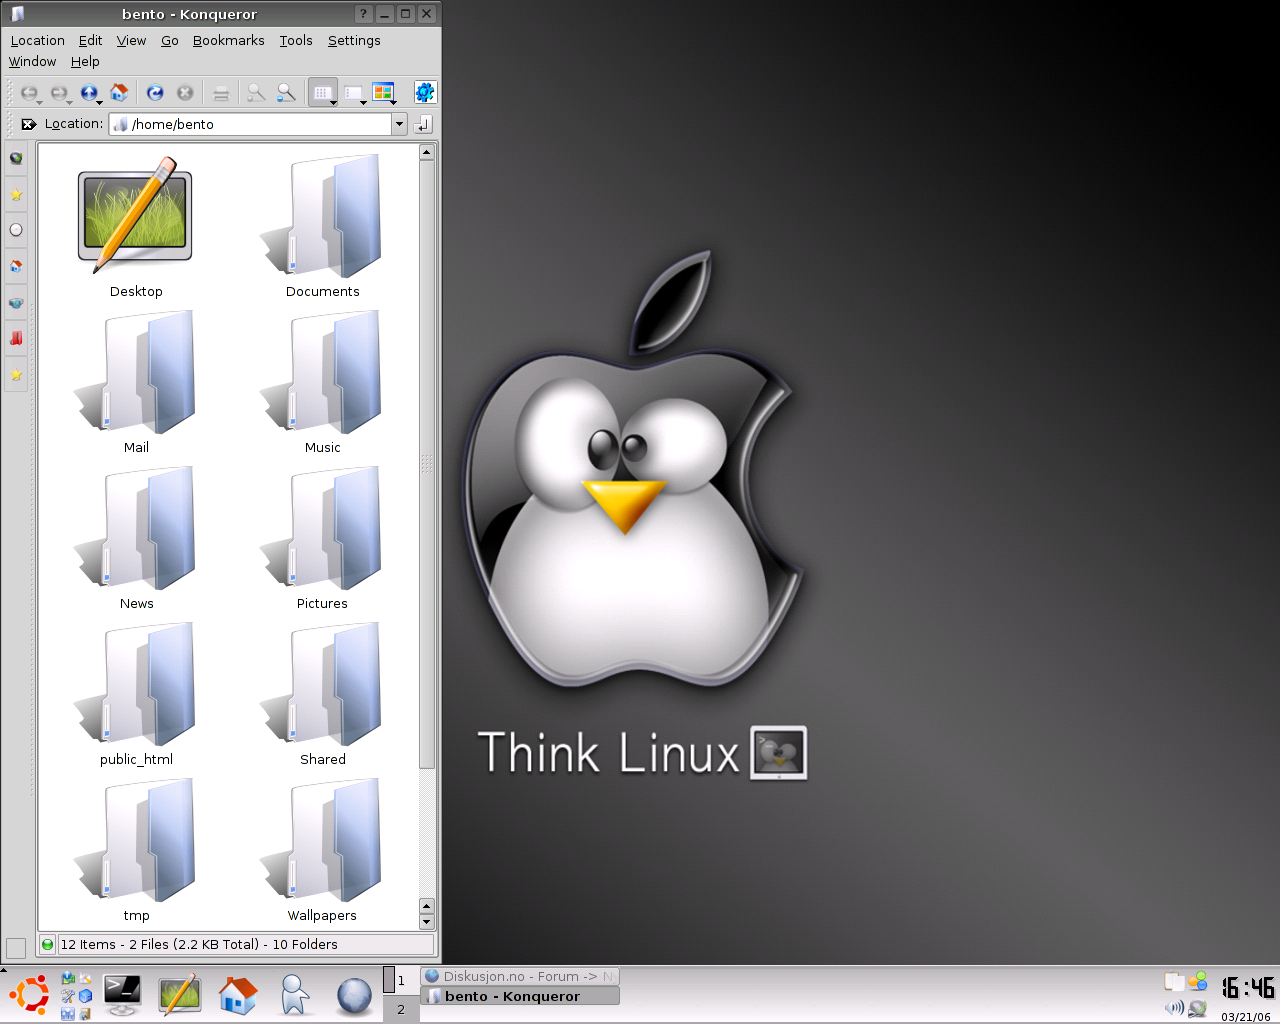Image resolution: width=1280 pixels, height=1024 pixels.
Task: Open the Bookmarks menu
Action: point(228,41)
